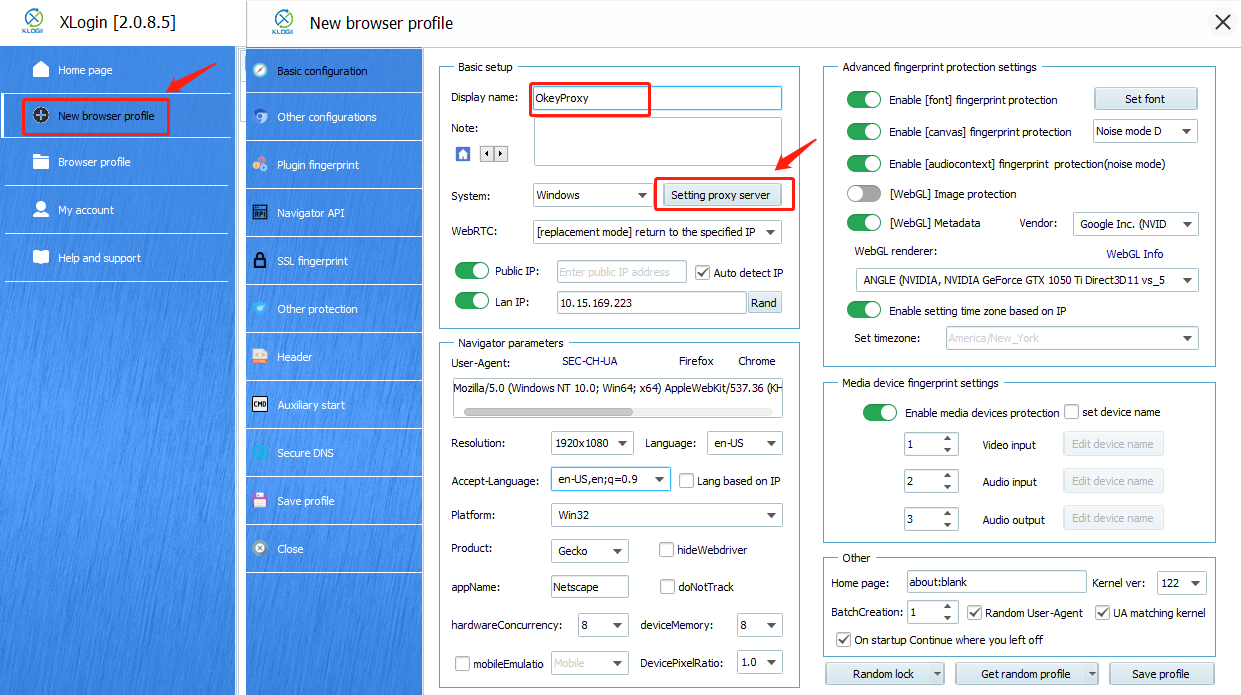Open My account person icon
This screenshot has height=695, width=1241.
(x=41, y=210)
